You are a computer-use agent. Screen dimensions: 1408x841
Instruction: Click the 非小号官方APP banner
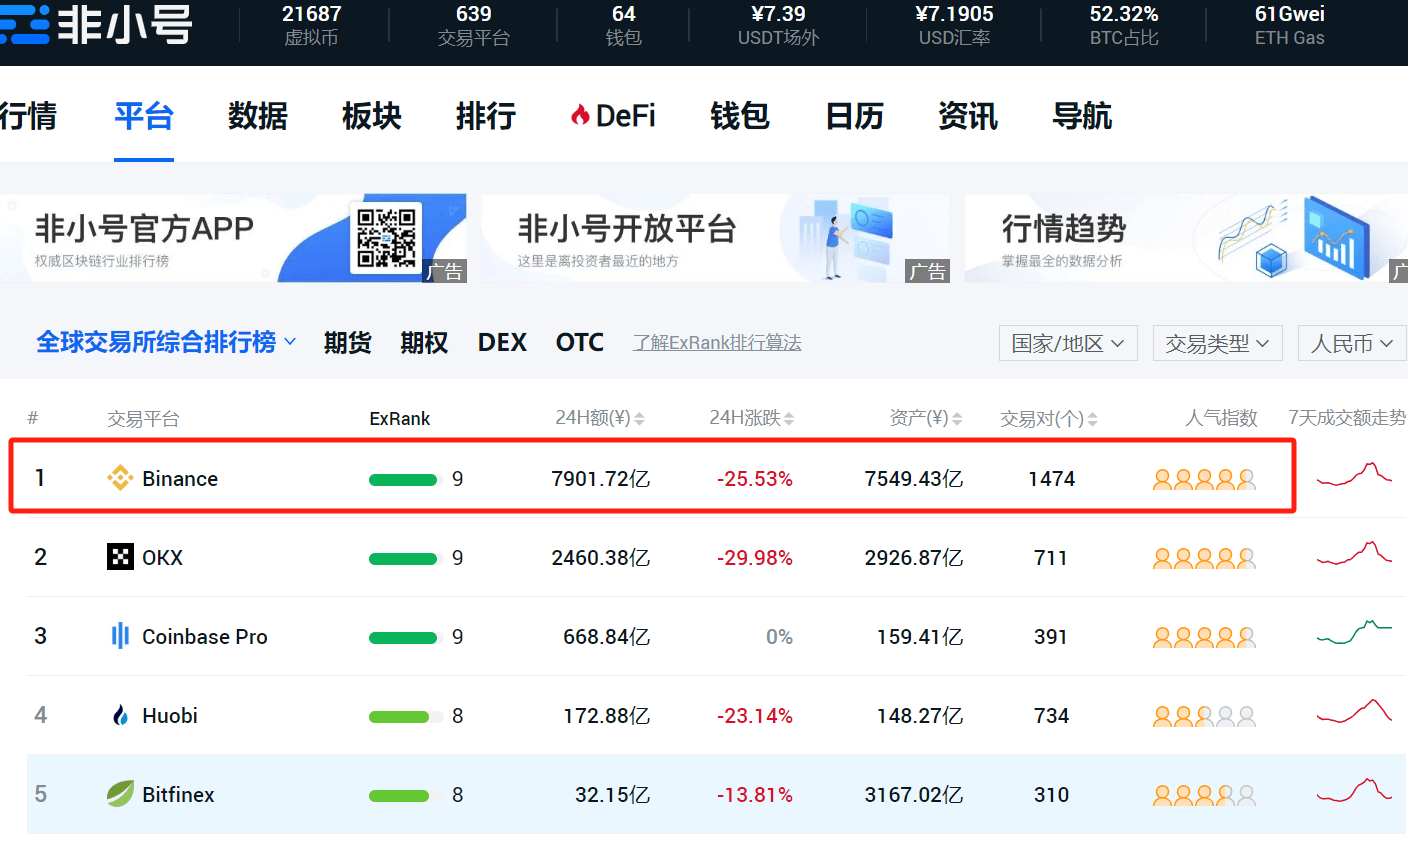(x=233, y=238)
